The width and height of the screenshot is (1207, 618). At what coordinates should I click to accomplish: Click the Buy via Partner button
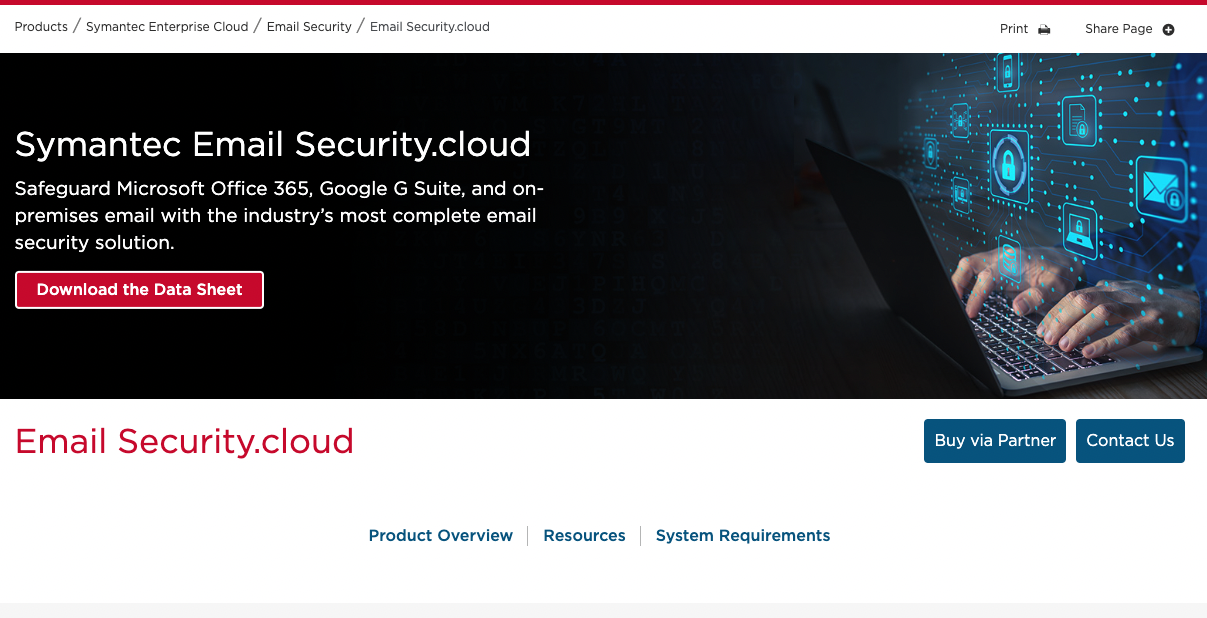coord(995,441)
